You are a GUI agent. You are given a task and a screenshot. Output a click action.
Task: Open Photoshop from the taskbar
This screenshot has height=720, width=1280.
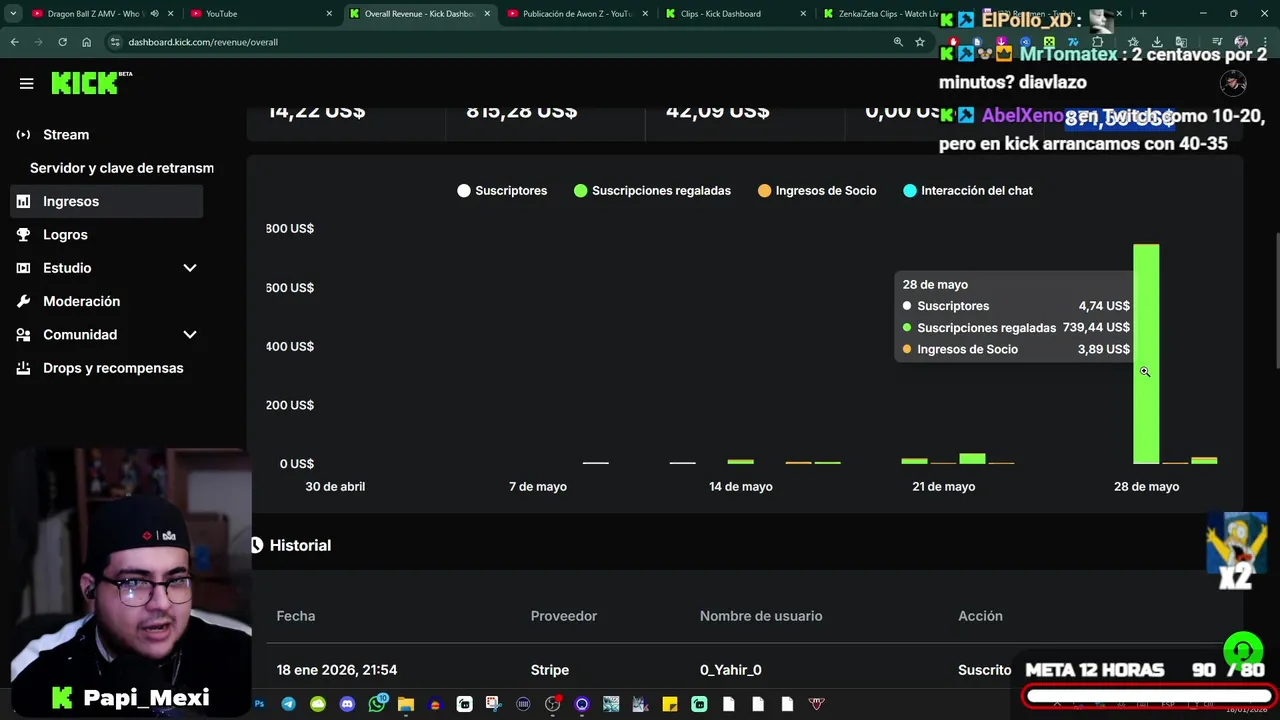pyautogui.click(x=259, y=704)
